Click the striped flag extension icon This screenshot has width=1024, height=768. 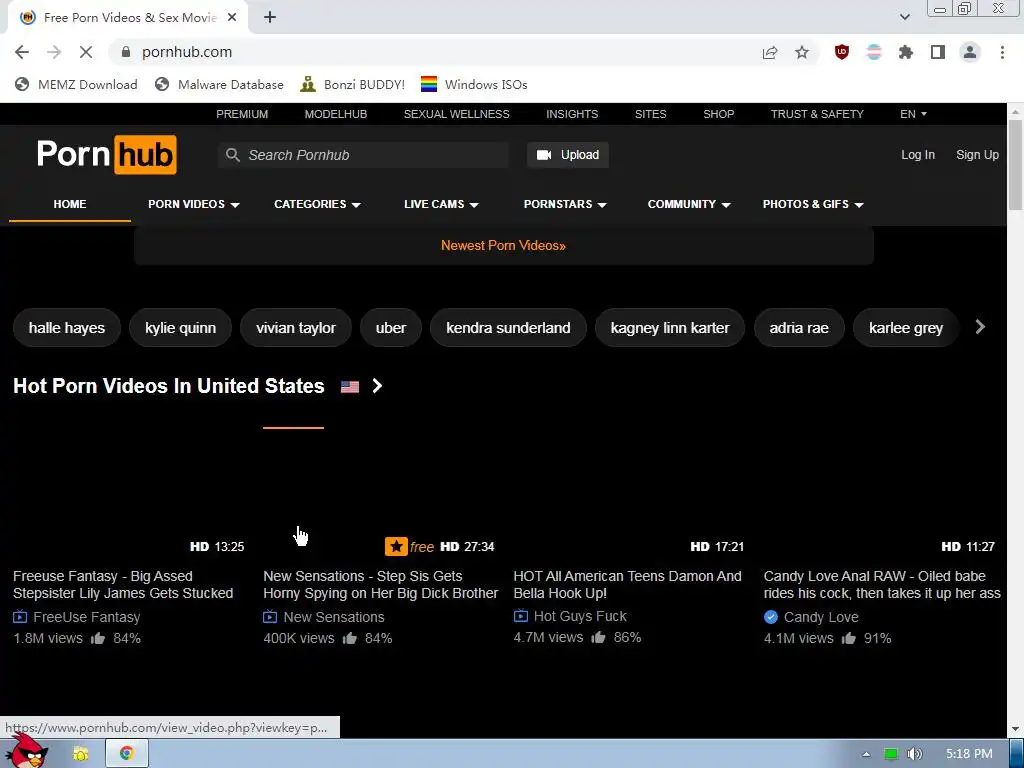pyautogui.click(x=874, y=52)
